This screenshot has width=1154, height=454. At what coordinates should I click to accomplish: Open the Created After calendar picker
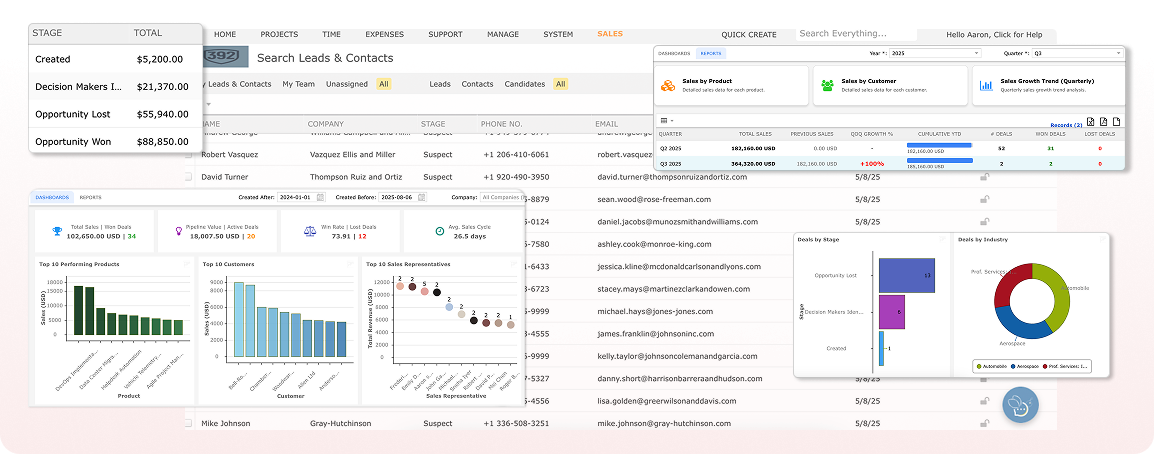click(x=322, y=197)
